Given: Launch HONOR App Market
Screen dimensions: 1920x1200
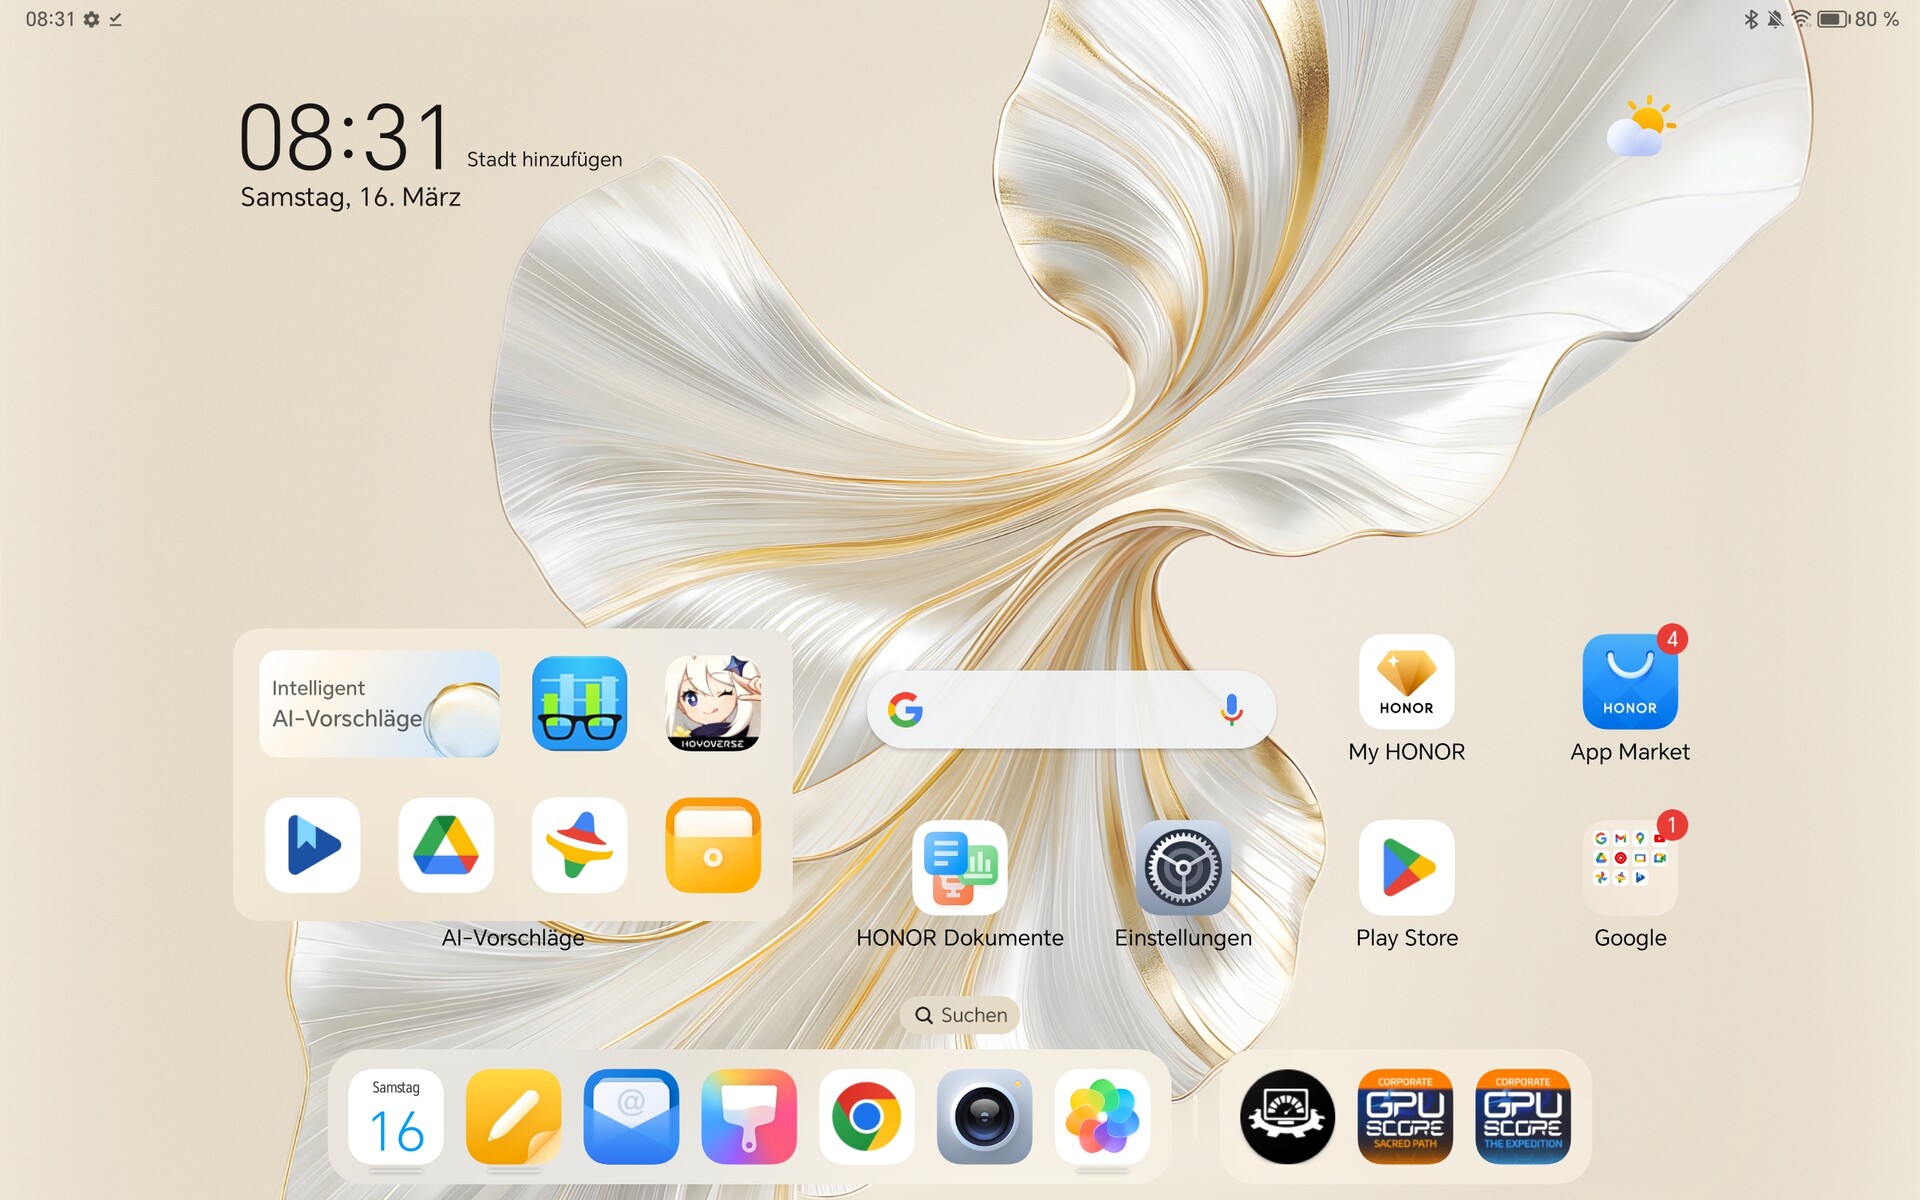Looking at the screenshot, I should point(1629,683).
